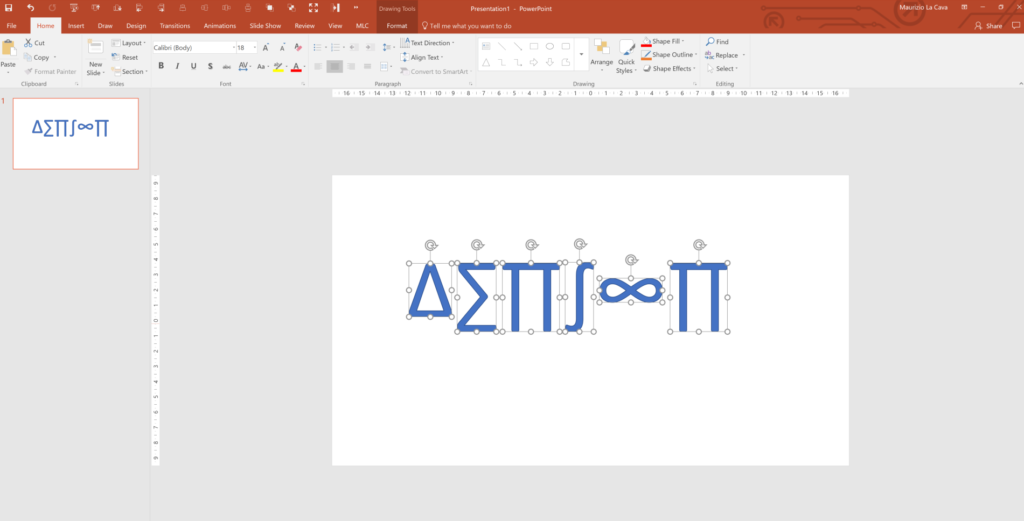Viewport: 1024px width, 521px height.
Task: Increase the font size
Action: [266, 48]
